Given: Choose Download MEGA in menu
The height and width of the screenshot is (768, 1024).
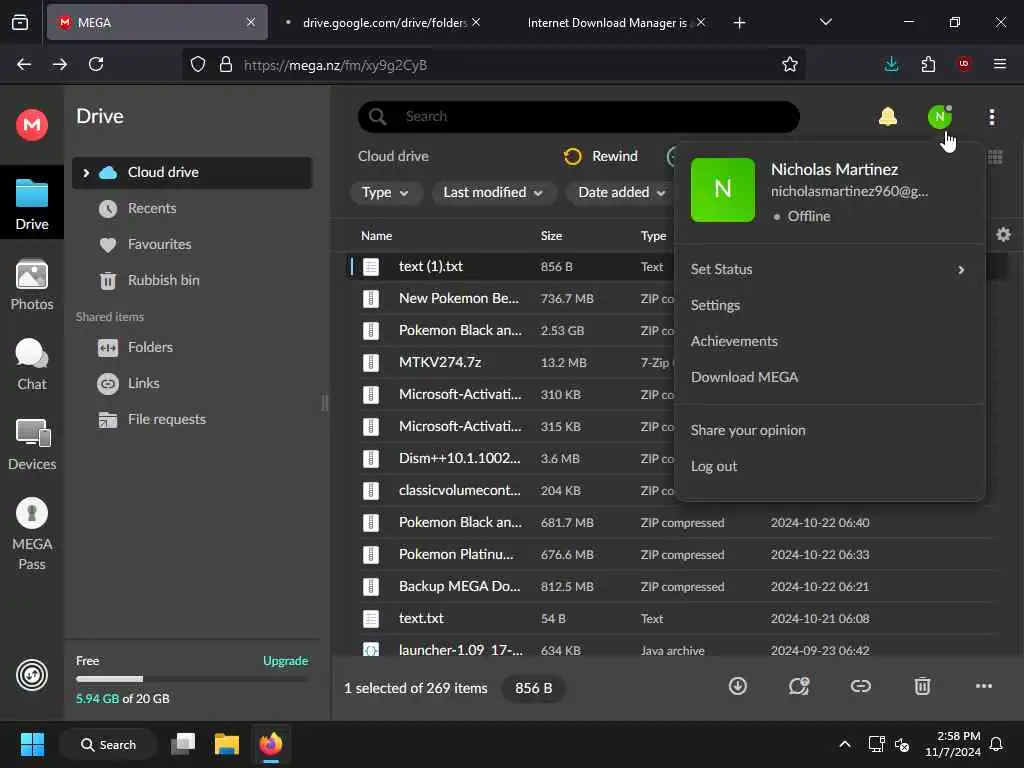Looking at the screenshot, I should click(x=744, y=377).
